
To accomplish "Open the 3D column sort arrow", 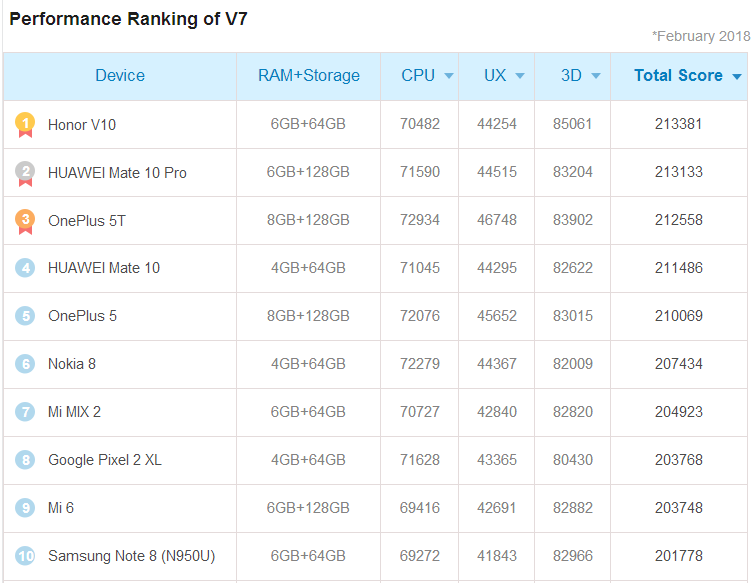I will coord(596,76).
